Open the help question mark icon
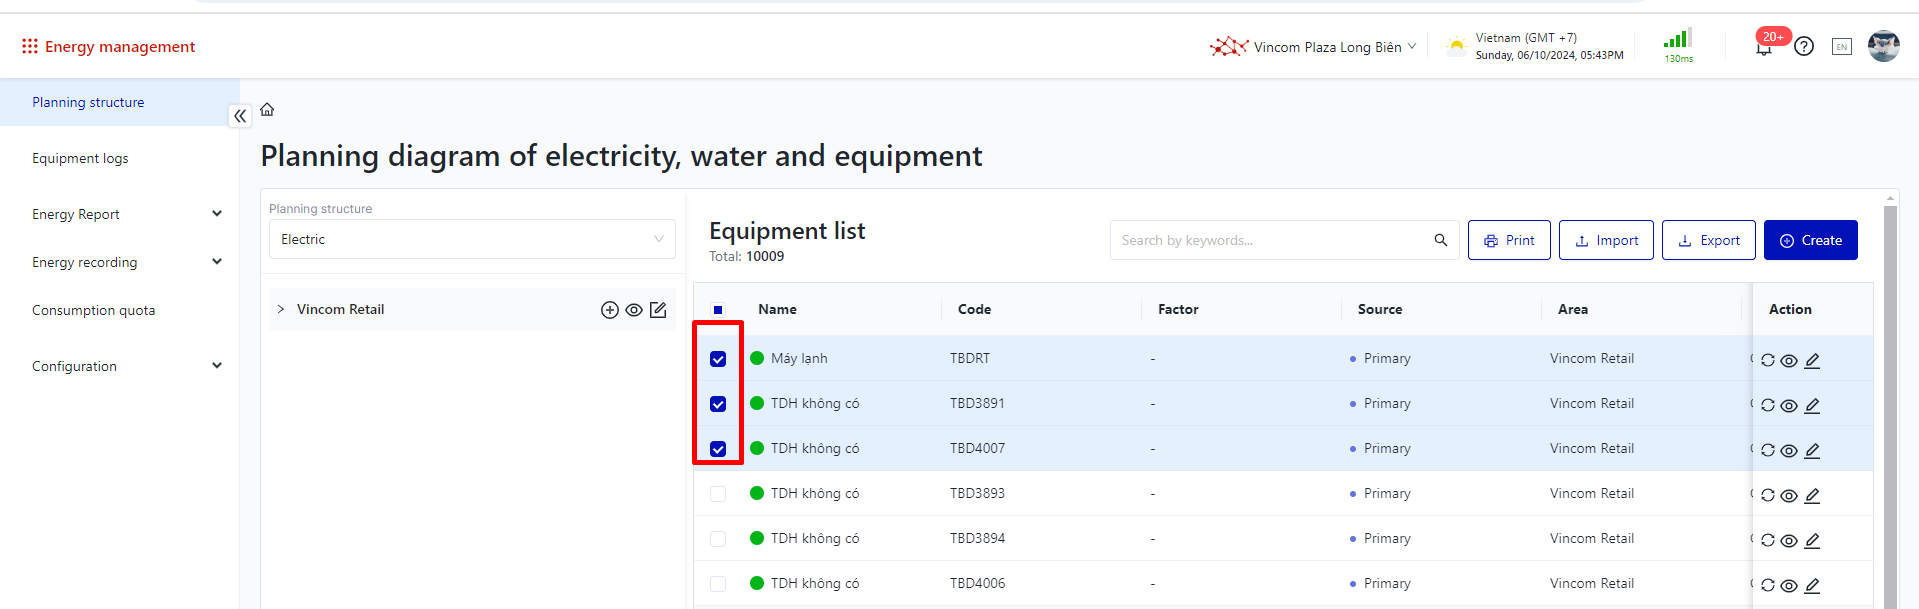 pyautogui.click(x=1803, y=46)
